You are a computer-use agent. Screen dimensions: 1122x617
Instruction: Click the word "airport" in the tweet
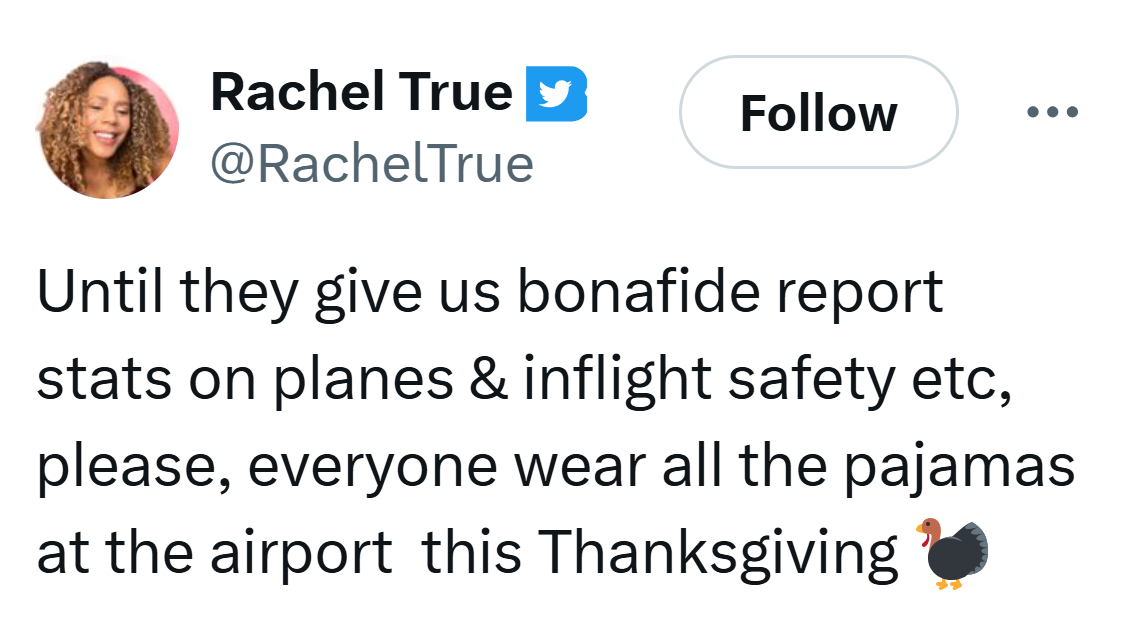point(301,551)
